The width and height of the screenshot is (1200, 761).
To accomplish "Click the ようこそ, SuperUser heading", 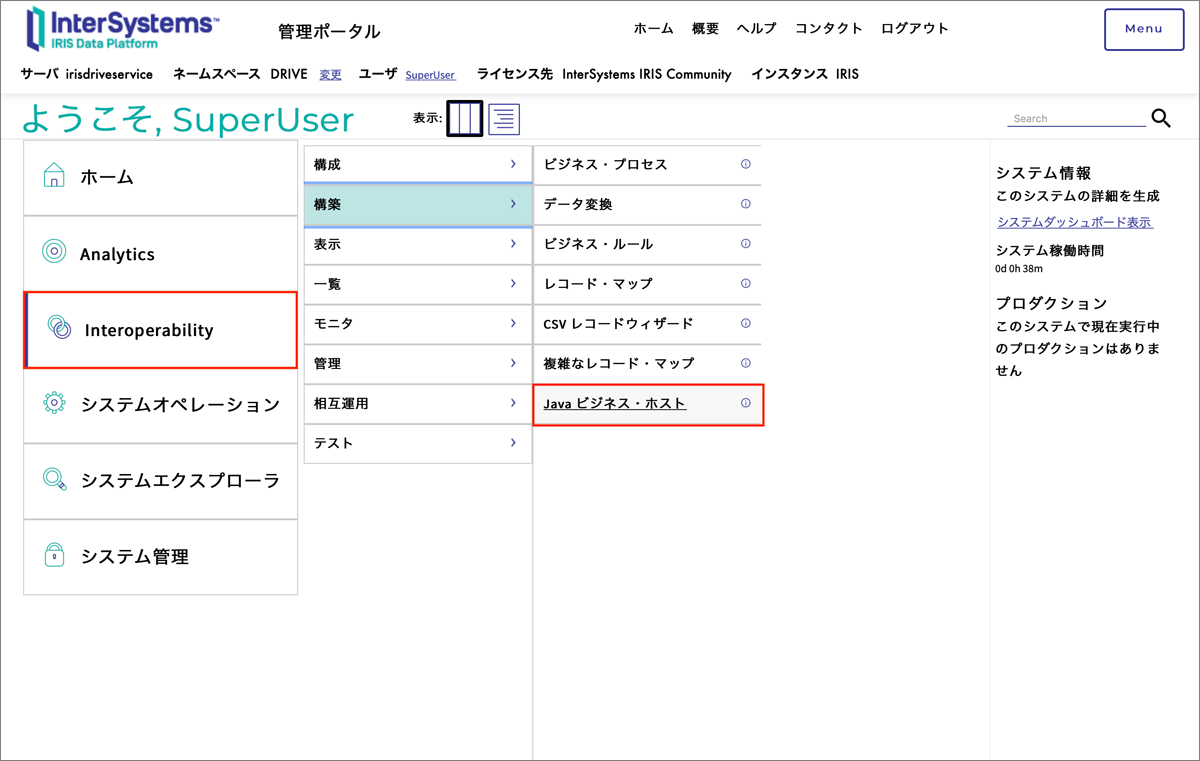I will [188, 120].
